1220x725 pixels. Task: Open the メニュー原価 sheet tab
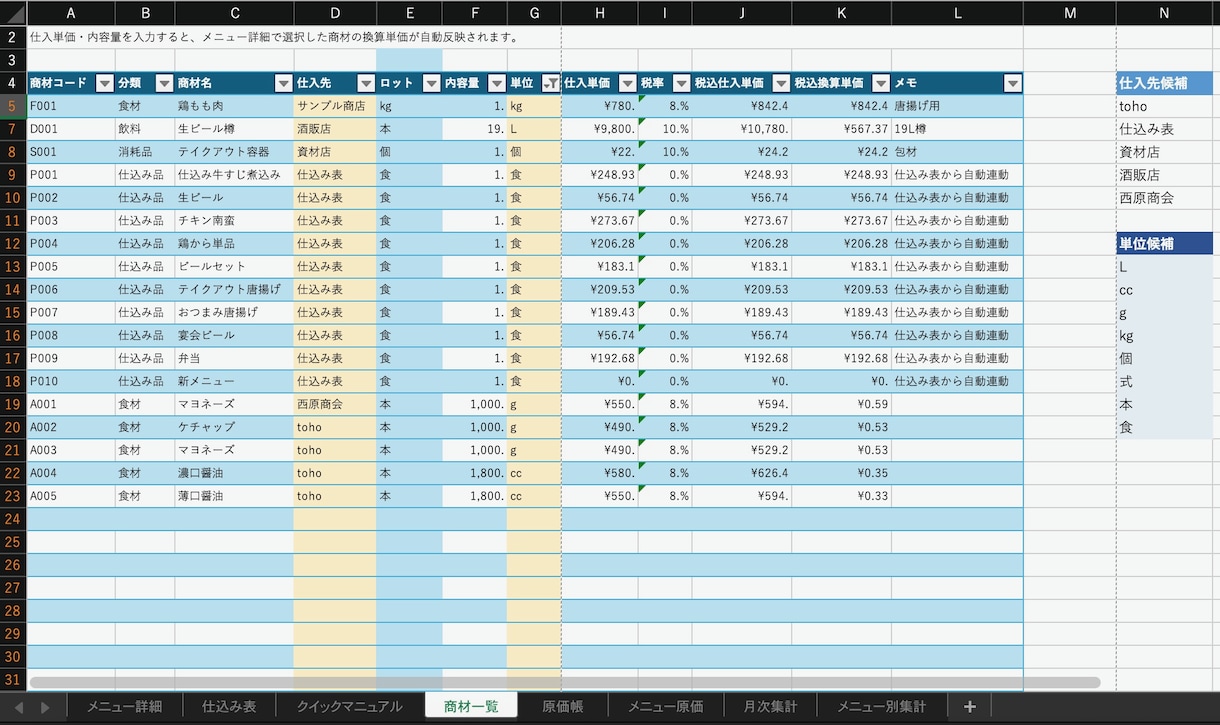pos(666,706)
